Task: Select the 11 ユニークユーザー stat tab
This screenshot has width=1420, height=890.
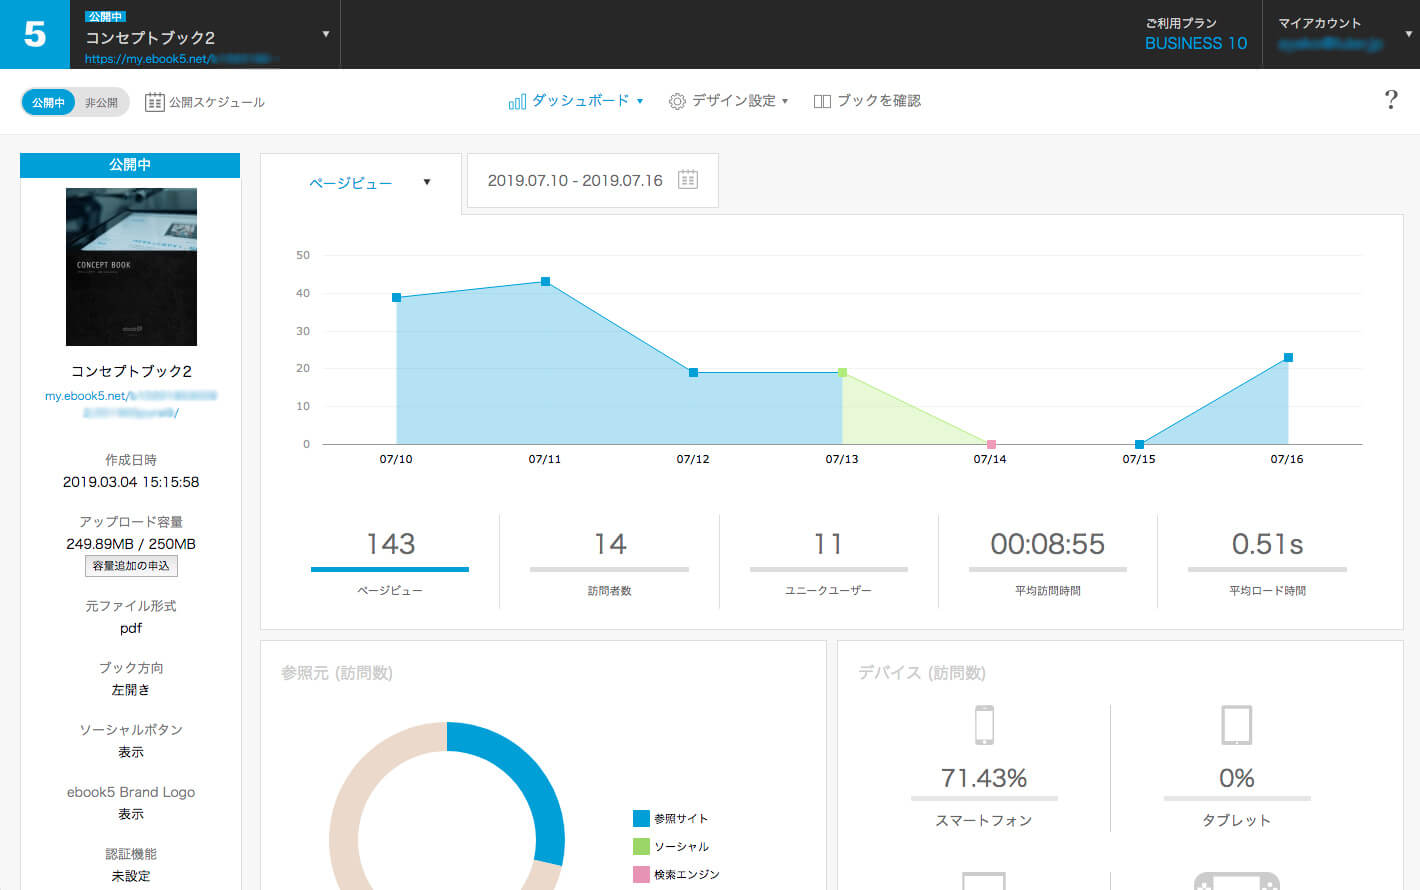Action: tap(828, 561)
